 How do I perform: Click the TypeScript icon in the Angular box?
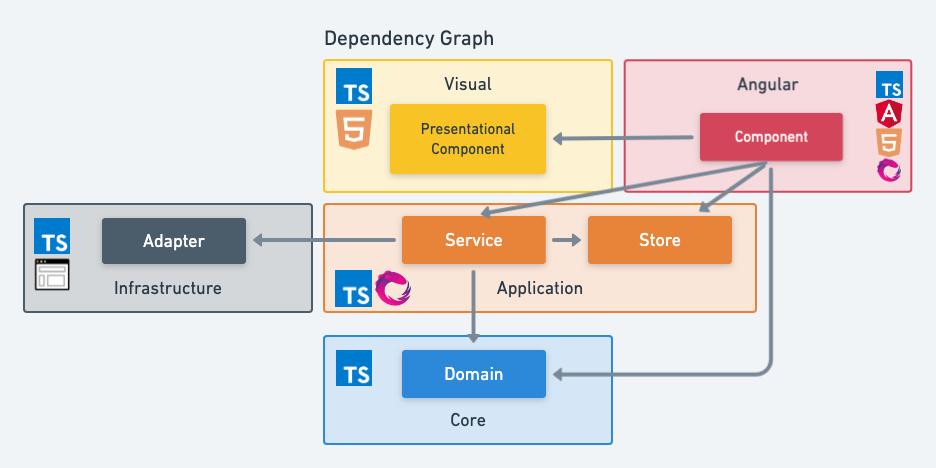(x=889, y=84)
